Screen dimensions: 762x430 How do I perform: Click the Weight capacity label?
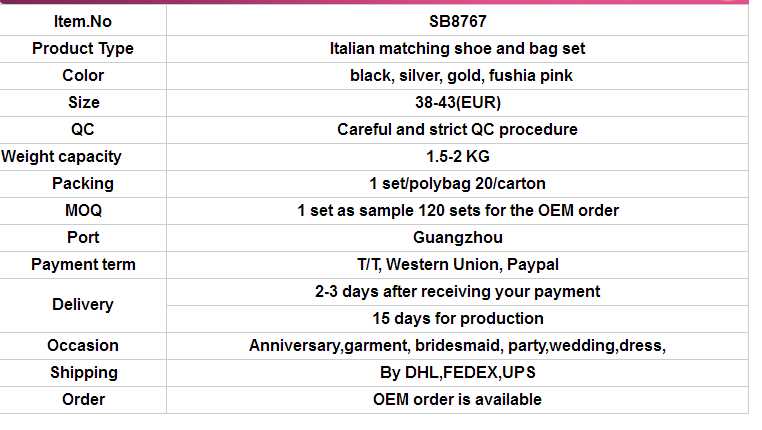(62, 156)
